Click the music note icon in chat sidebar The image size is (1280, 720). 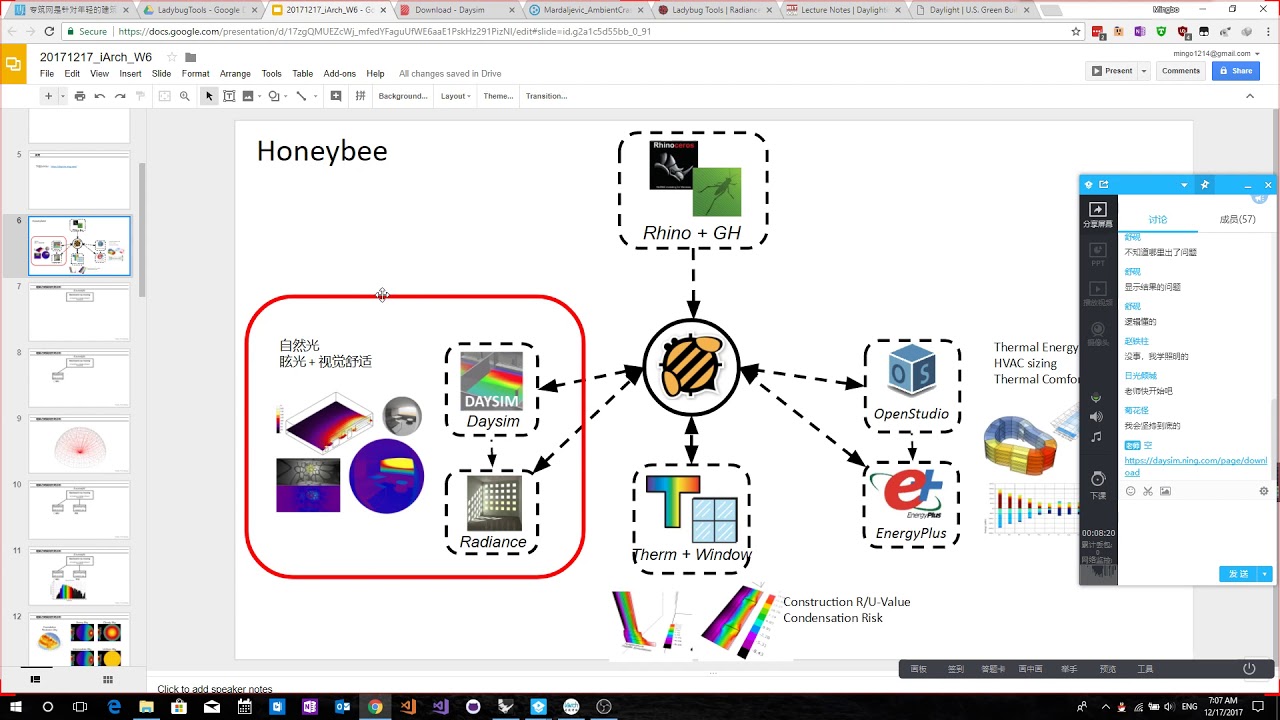pyautogui.click(x=1097, y=437)
